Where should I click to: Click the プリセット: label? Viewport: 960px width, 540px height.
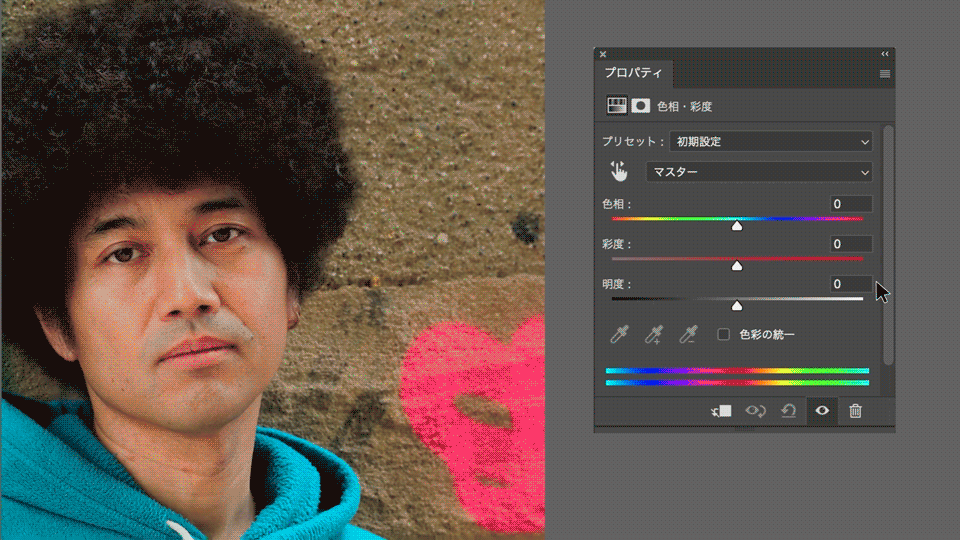pyautogui.click(x=633, y=141)
